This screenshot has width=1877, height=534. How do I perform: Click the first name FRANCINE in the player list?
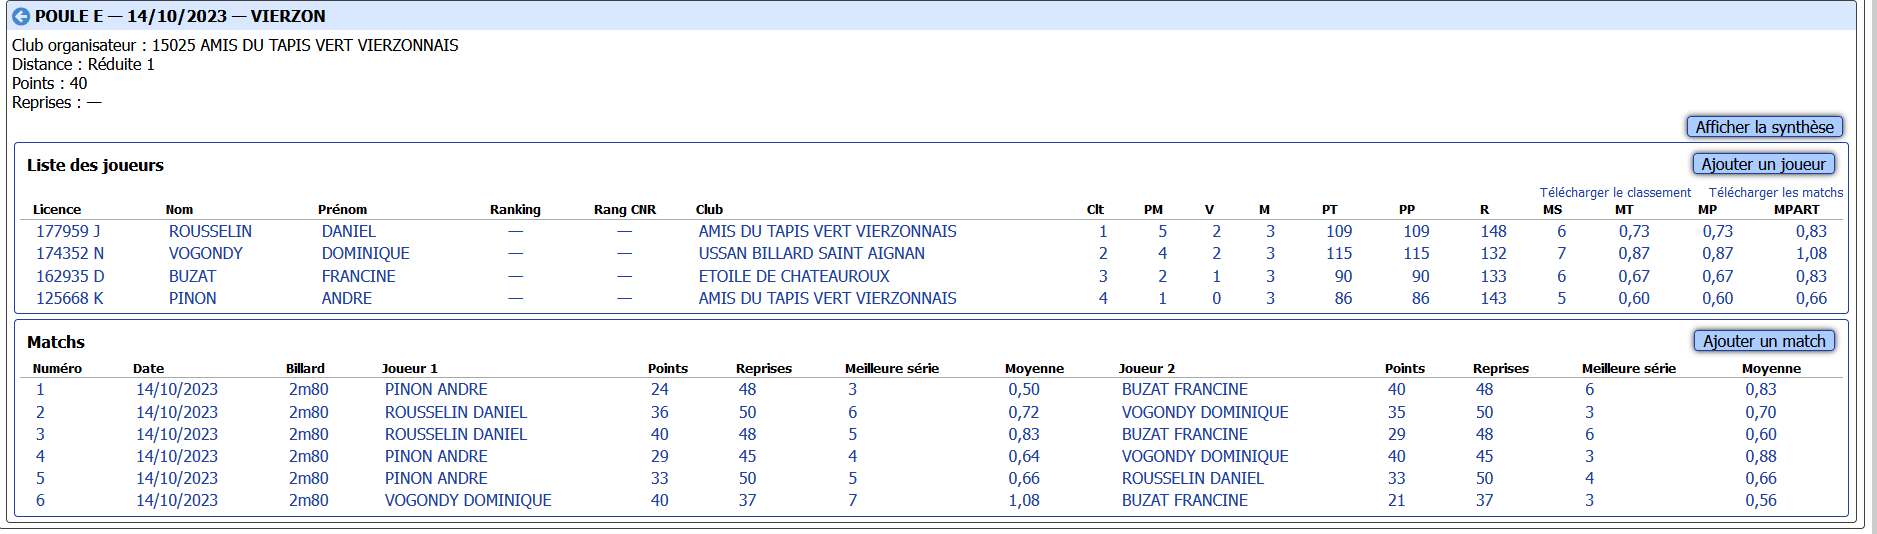[x=358, y=276]
